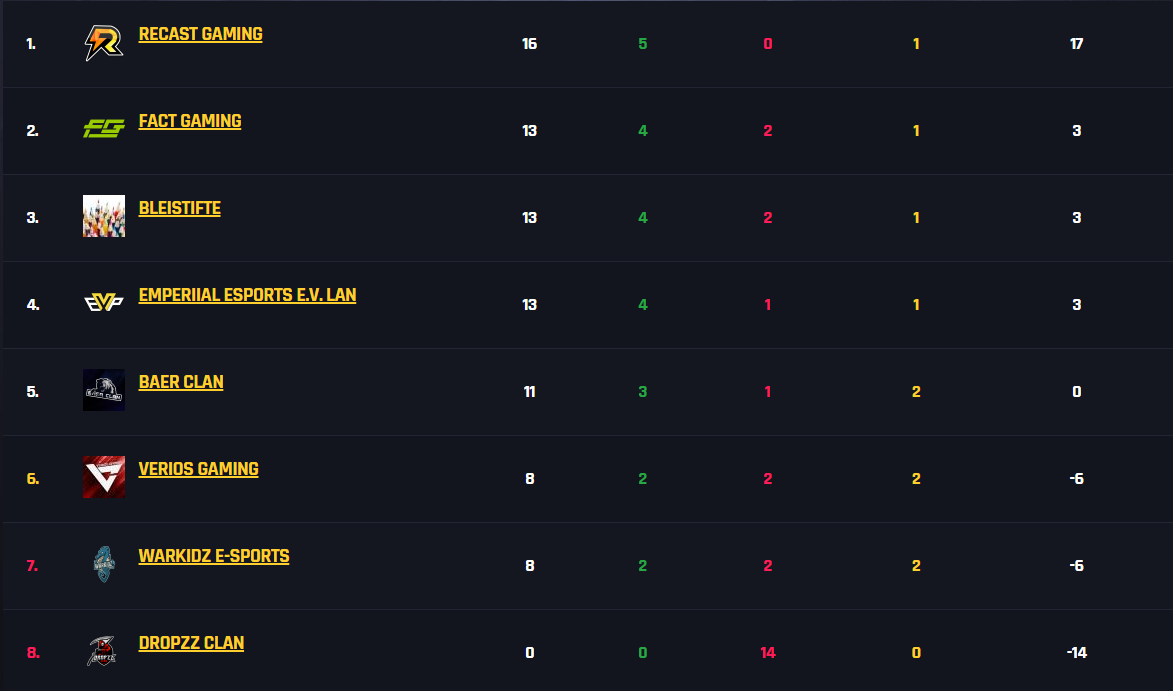1173x691 pixels.
Task: Click Dropzz Clan's red 14 losses value
Action: 768,652
